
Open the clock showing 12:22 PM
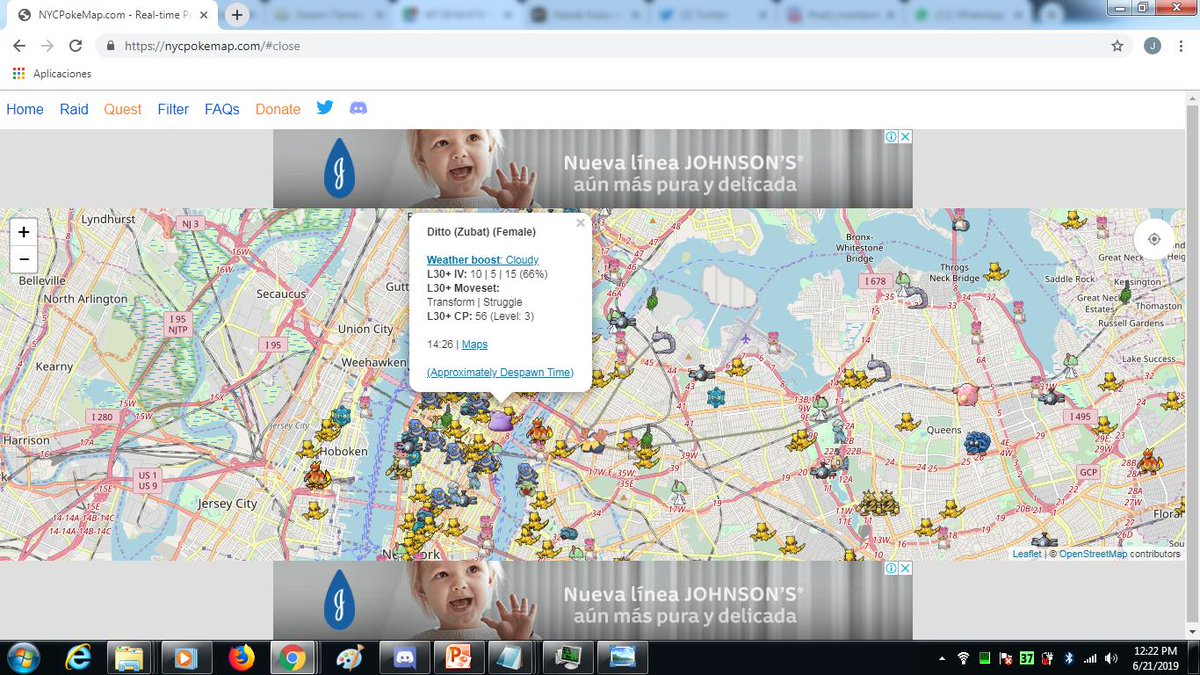pyautogui.click(x=1154, y=658)
